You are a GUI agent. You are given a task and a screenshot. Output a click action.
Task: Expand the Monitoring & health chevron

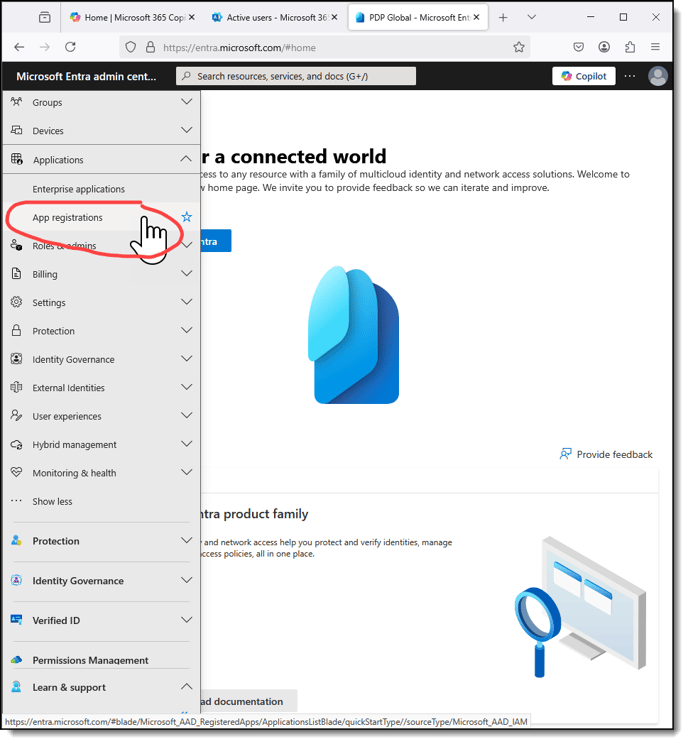coord(187,472)
